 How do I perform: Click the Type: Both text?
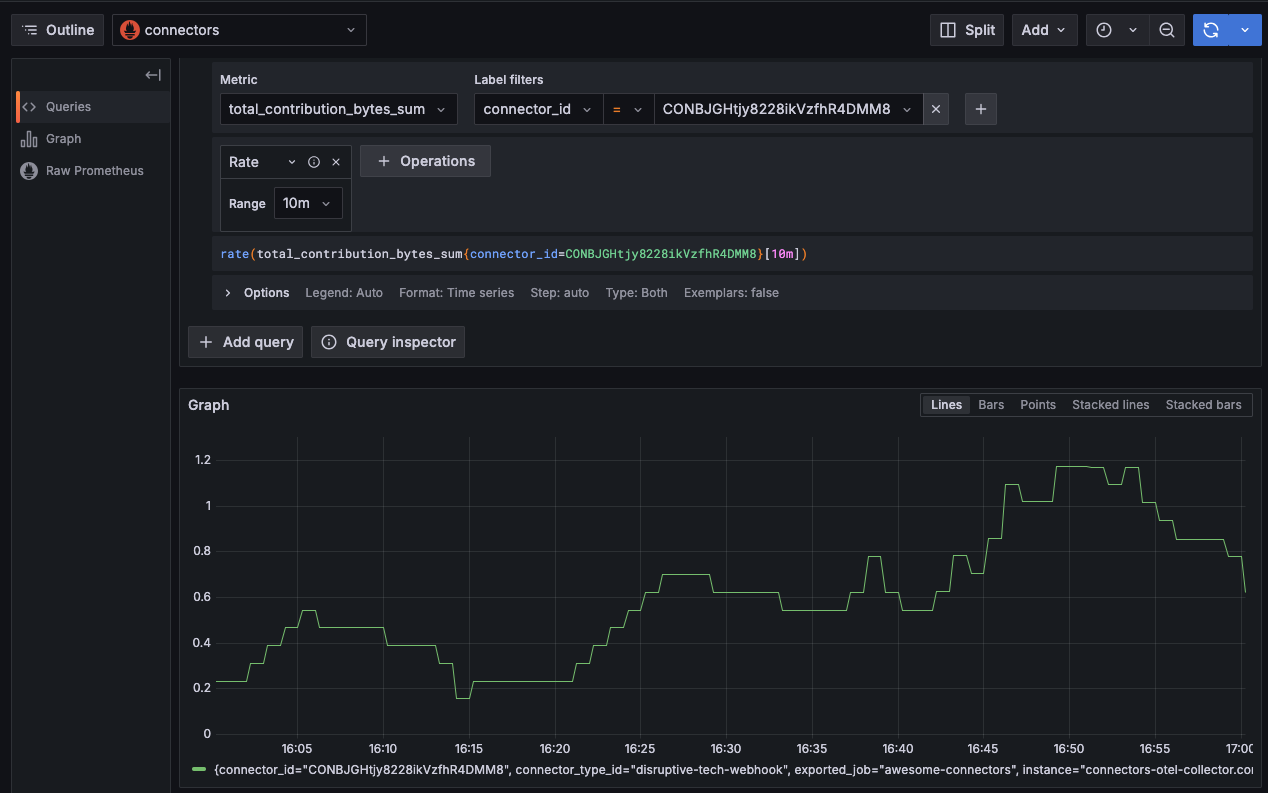(636, 293)
